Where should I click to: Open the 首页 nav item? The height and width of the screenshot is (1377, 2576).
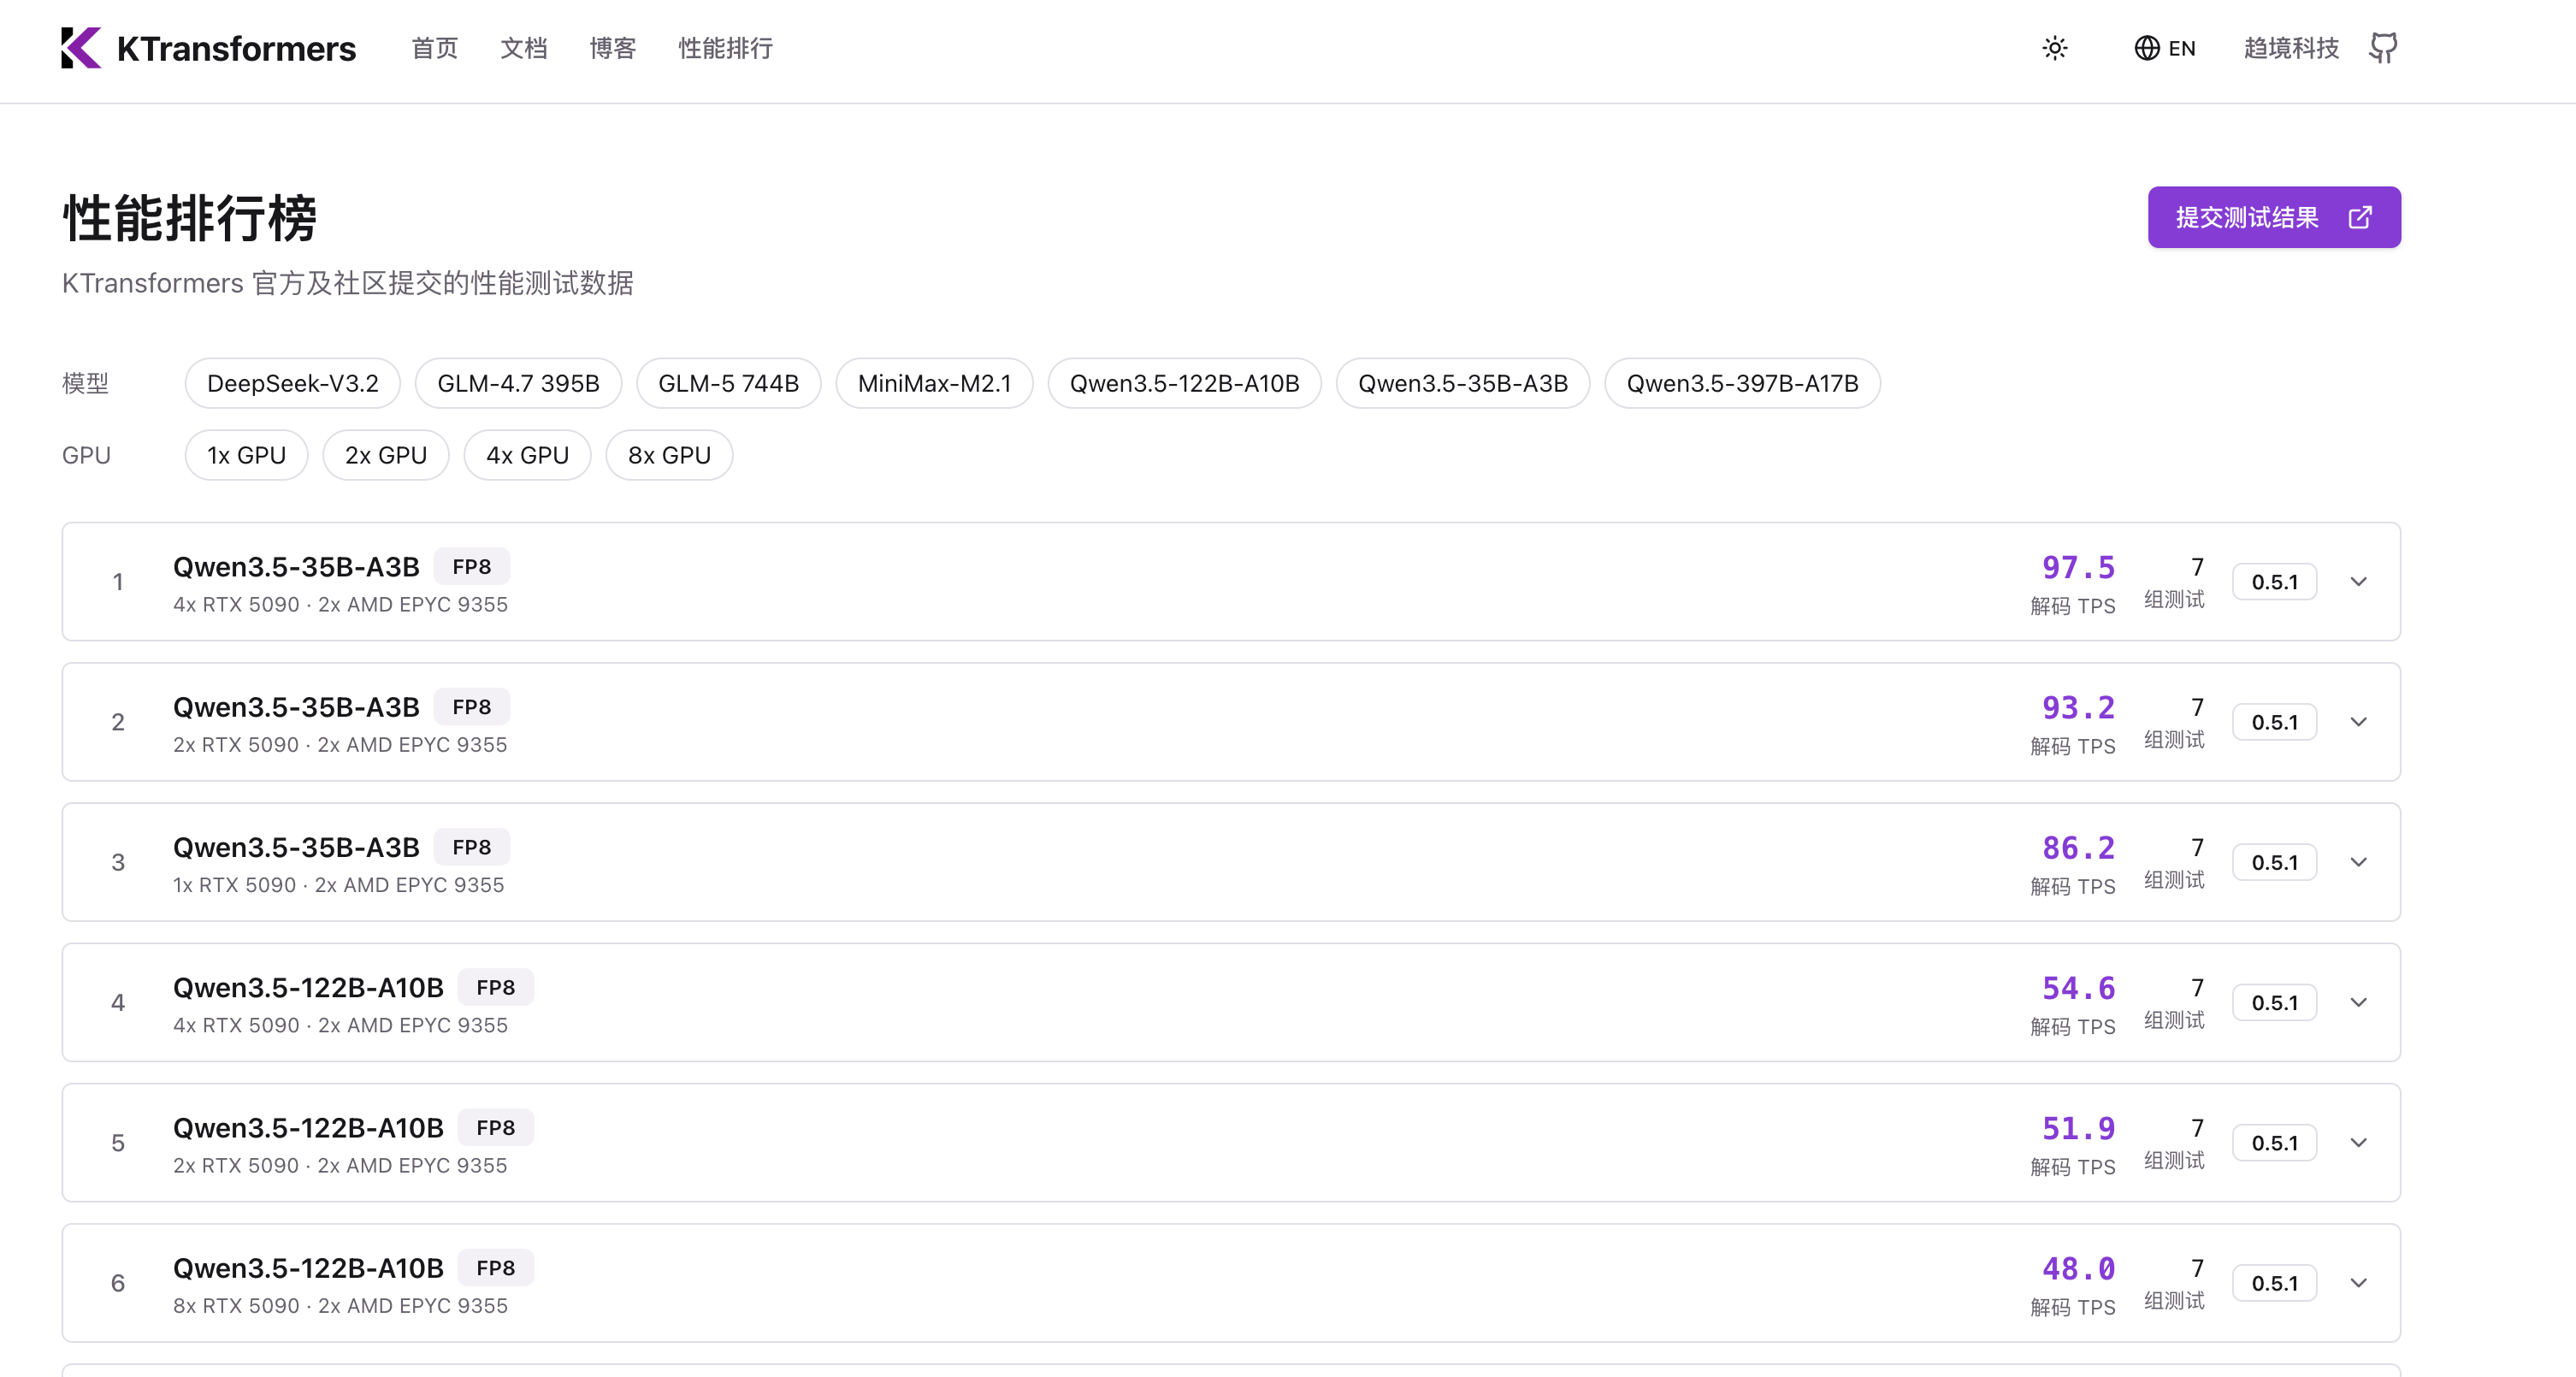(x=435, y=48)
